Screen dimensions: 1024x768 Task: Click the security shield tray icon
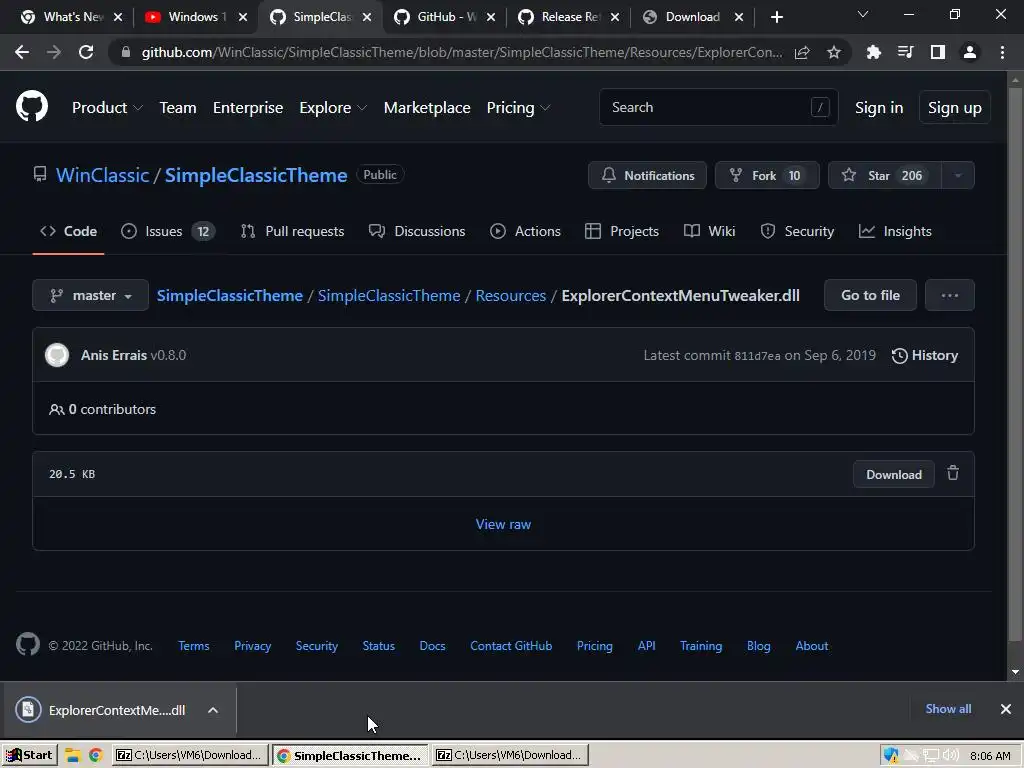pos(891,756)
